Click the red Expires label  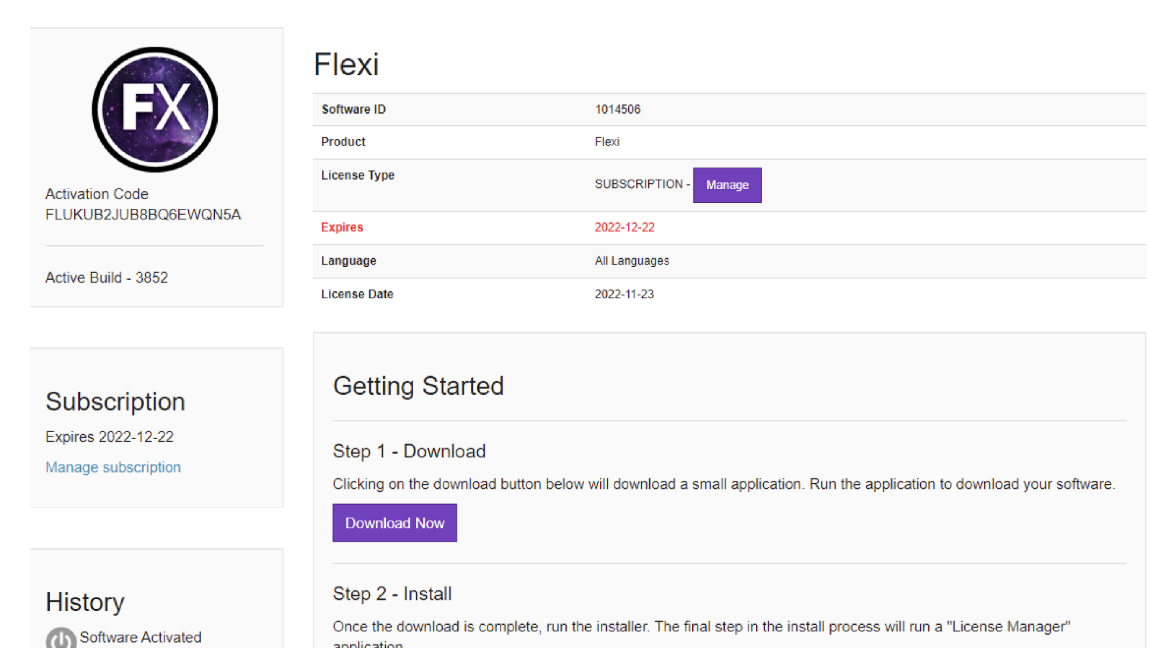click(x=342, y=227)
